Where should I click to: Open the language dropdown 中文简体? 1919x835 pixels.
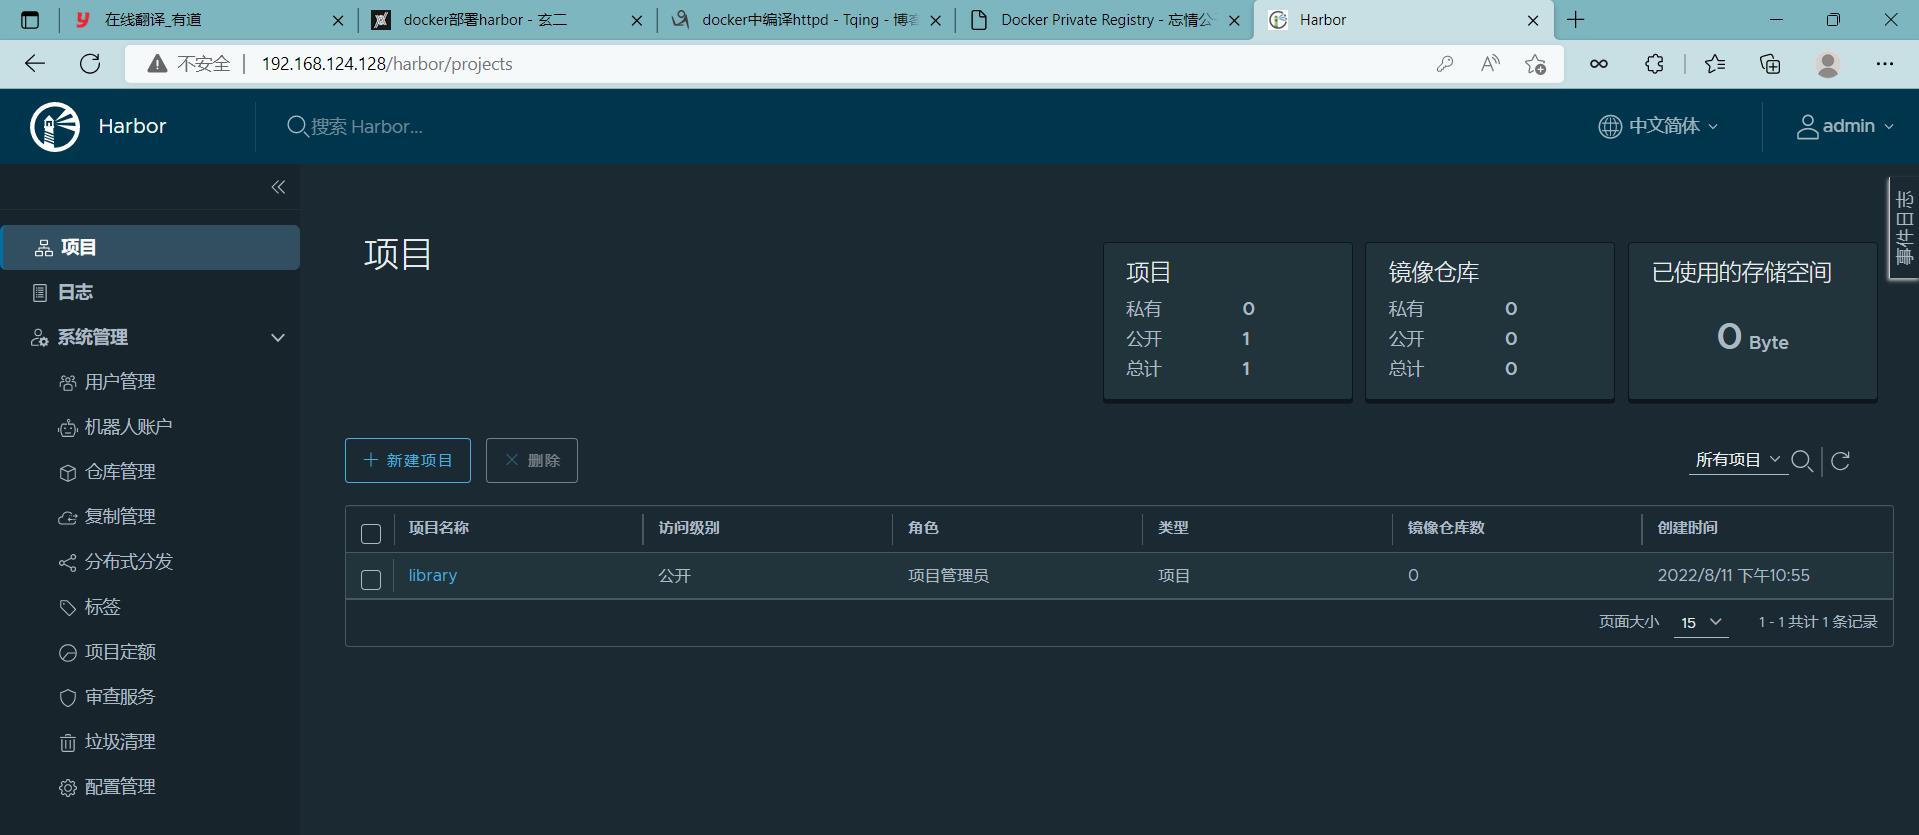tap(1658, 126)
